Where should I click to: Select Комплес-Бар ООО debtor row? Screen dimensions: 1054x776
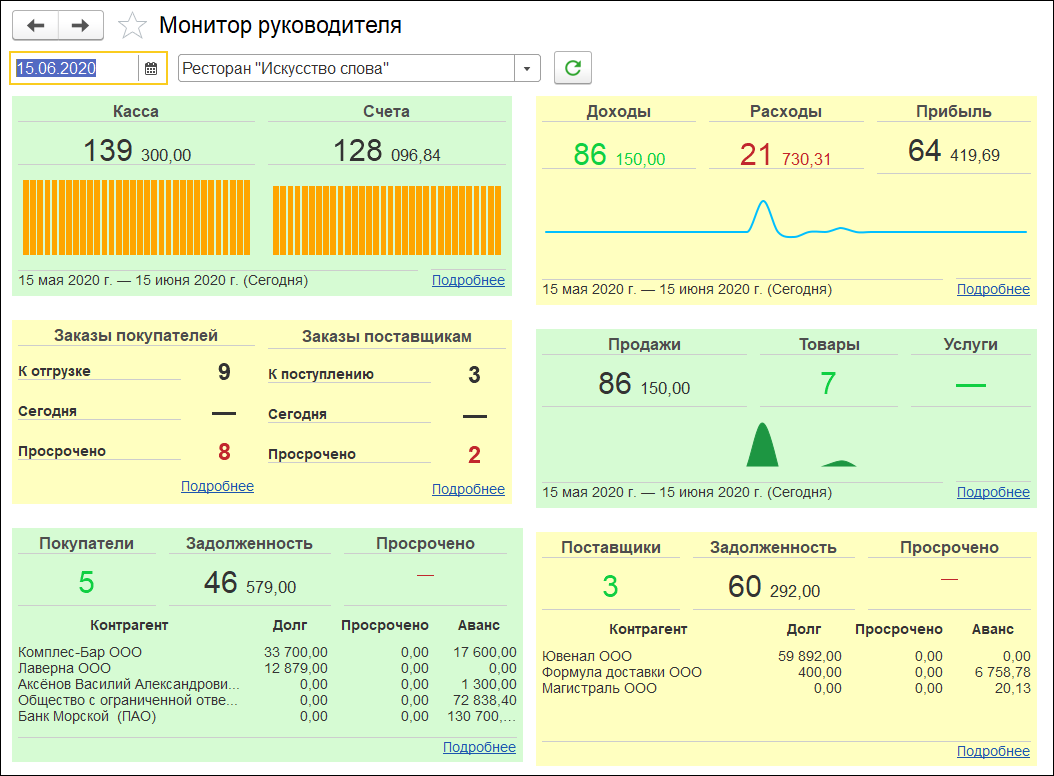pyautogui.click(x=80, y=652)
